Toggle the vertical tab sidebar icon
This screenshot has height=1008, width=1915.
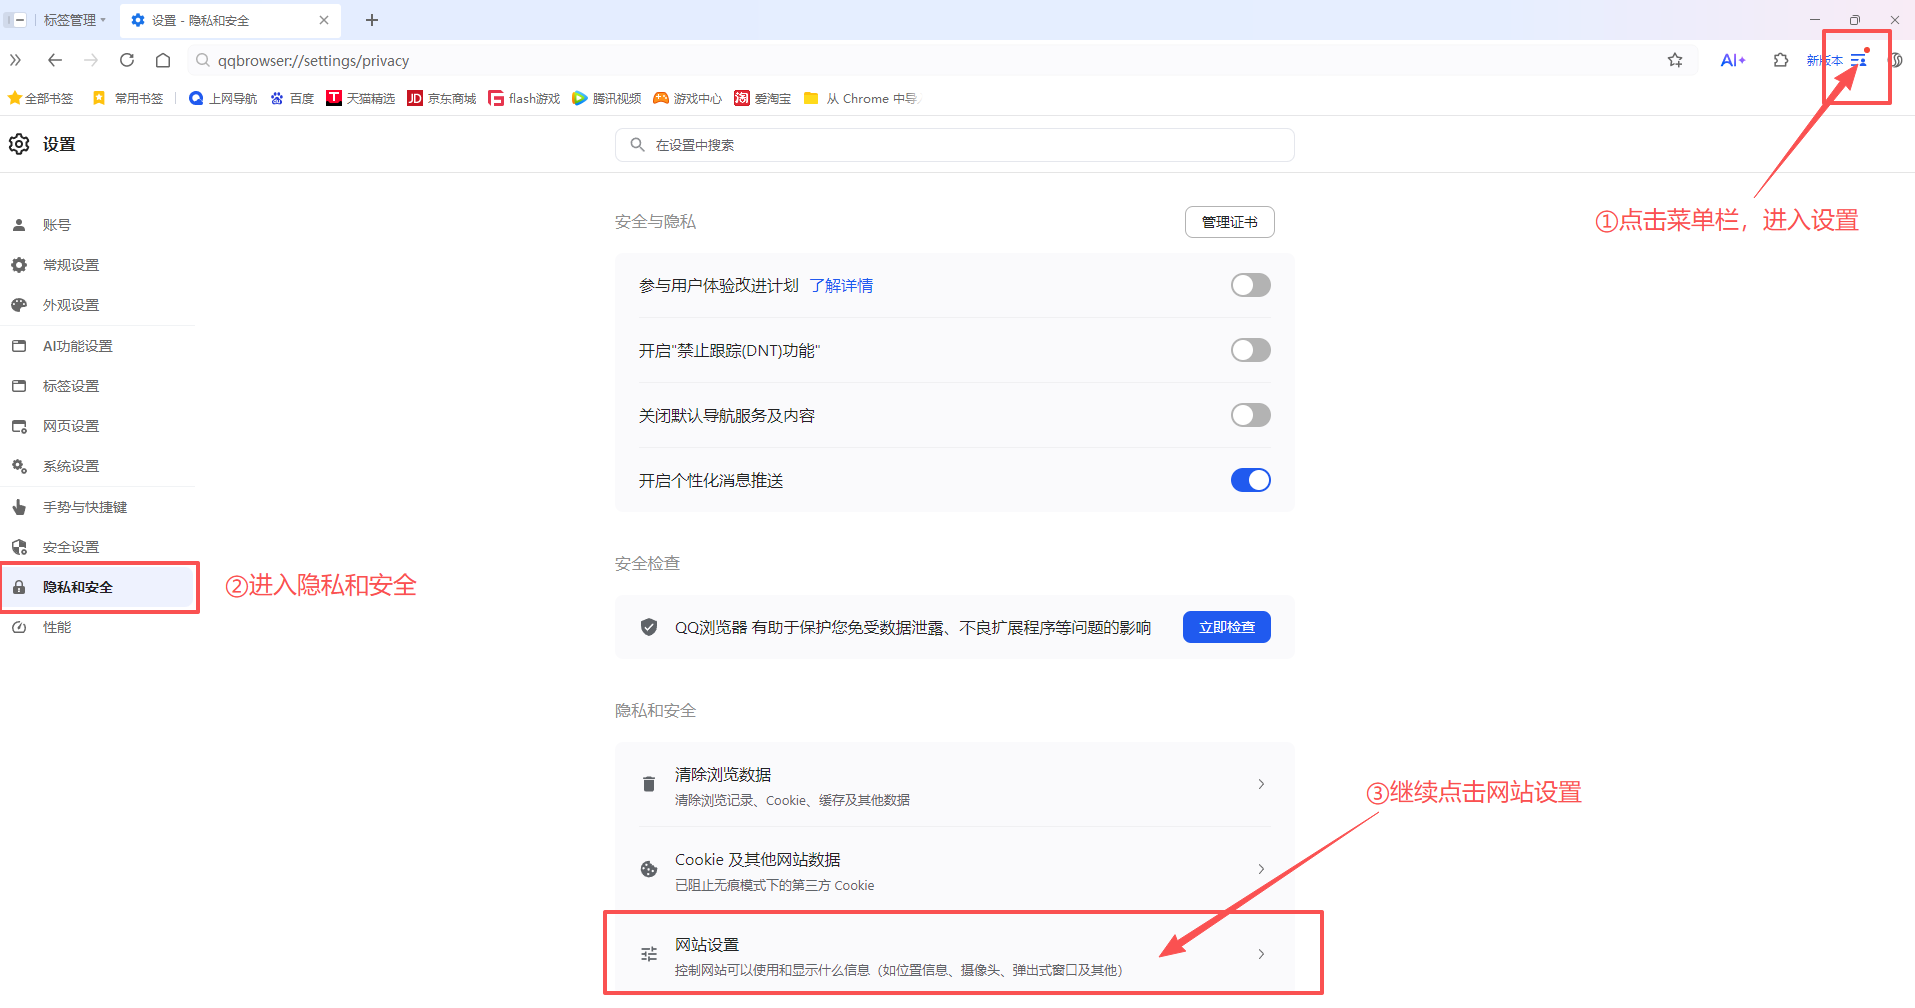pyautogui.click(x=15, y=20)
